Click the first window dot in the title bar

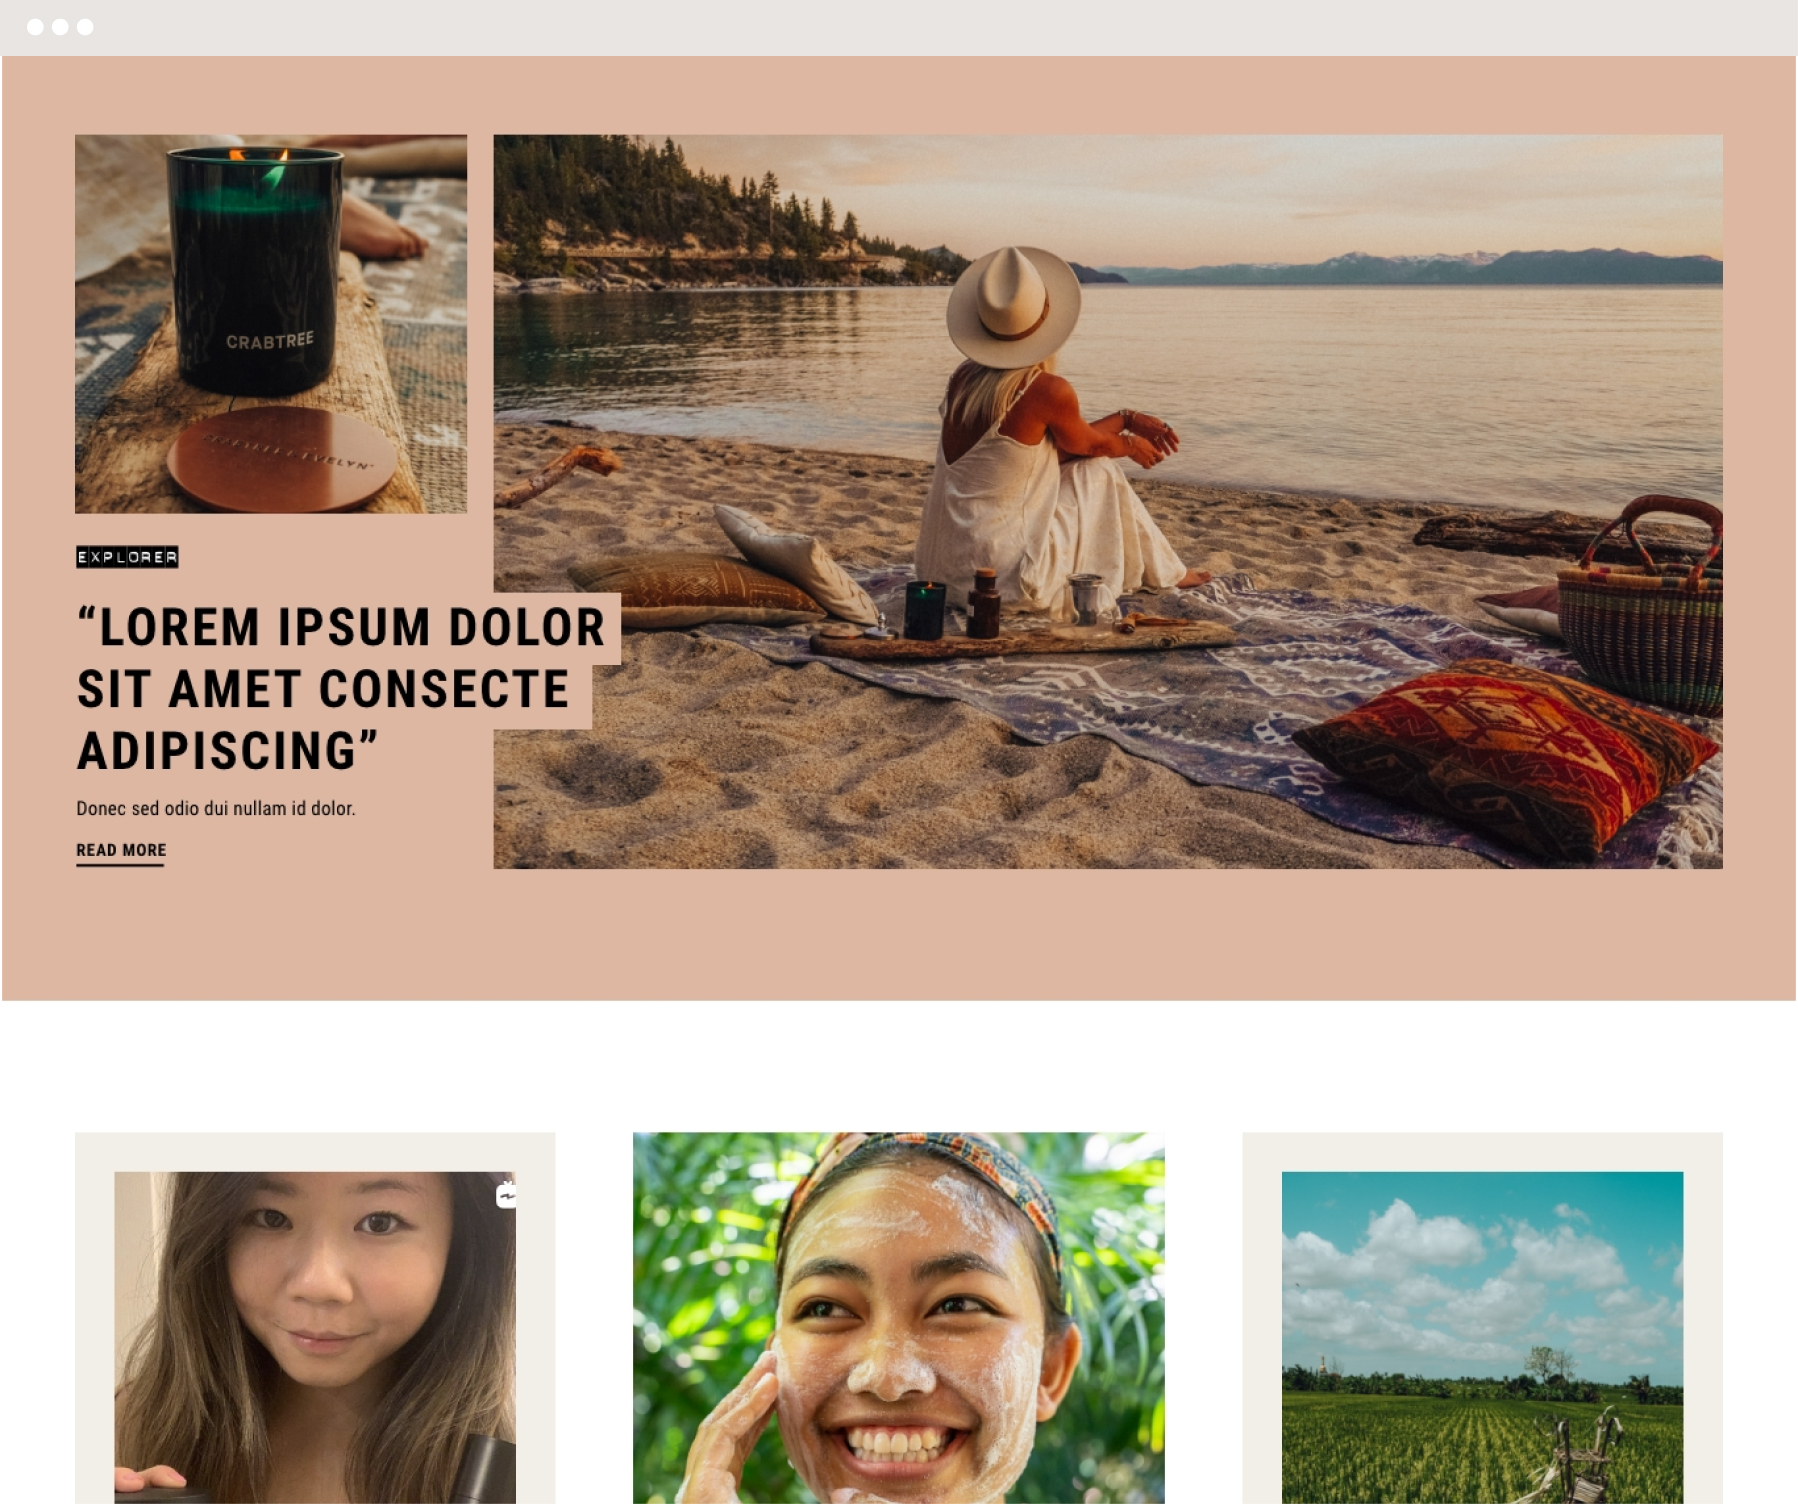click(x=35, y=27)
